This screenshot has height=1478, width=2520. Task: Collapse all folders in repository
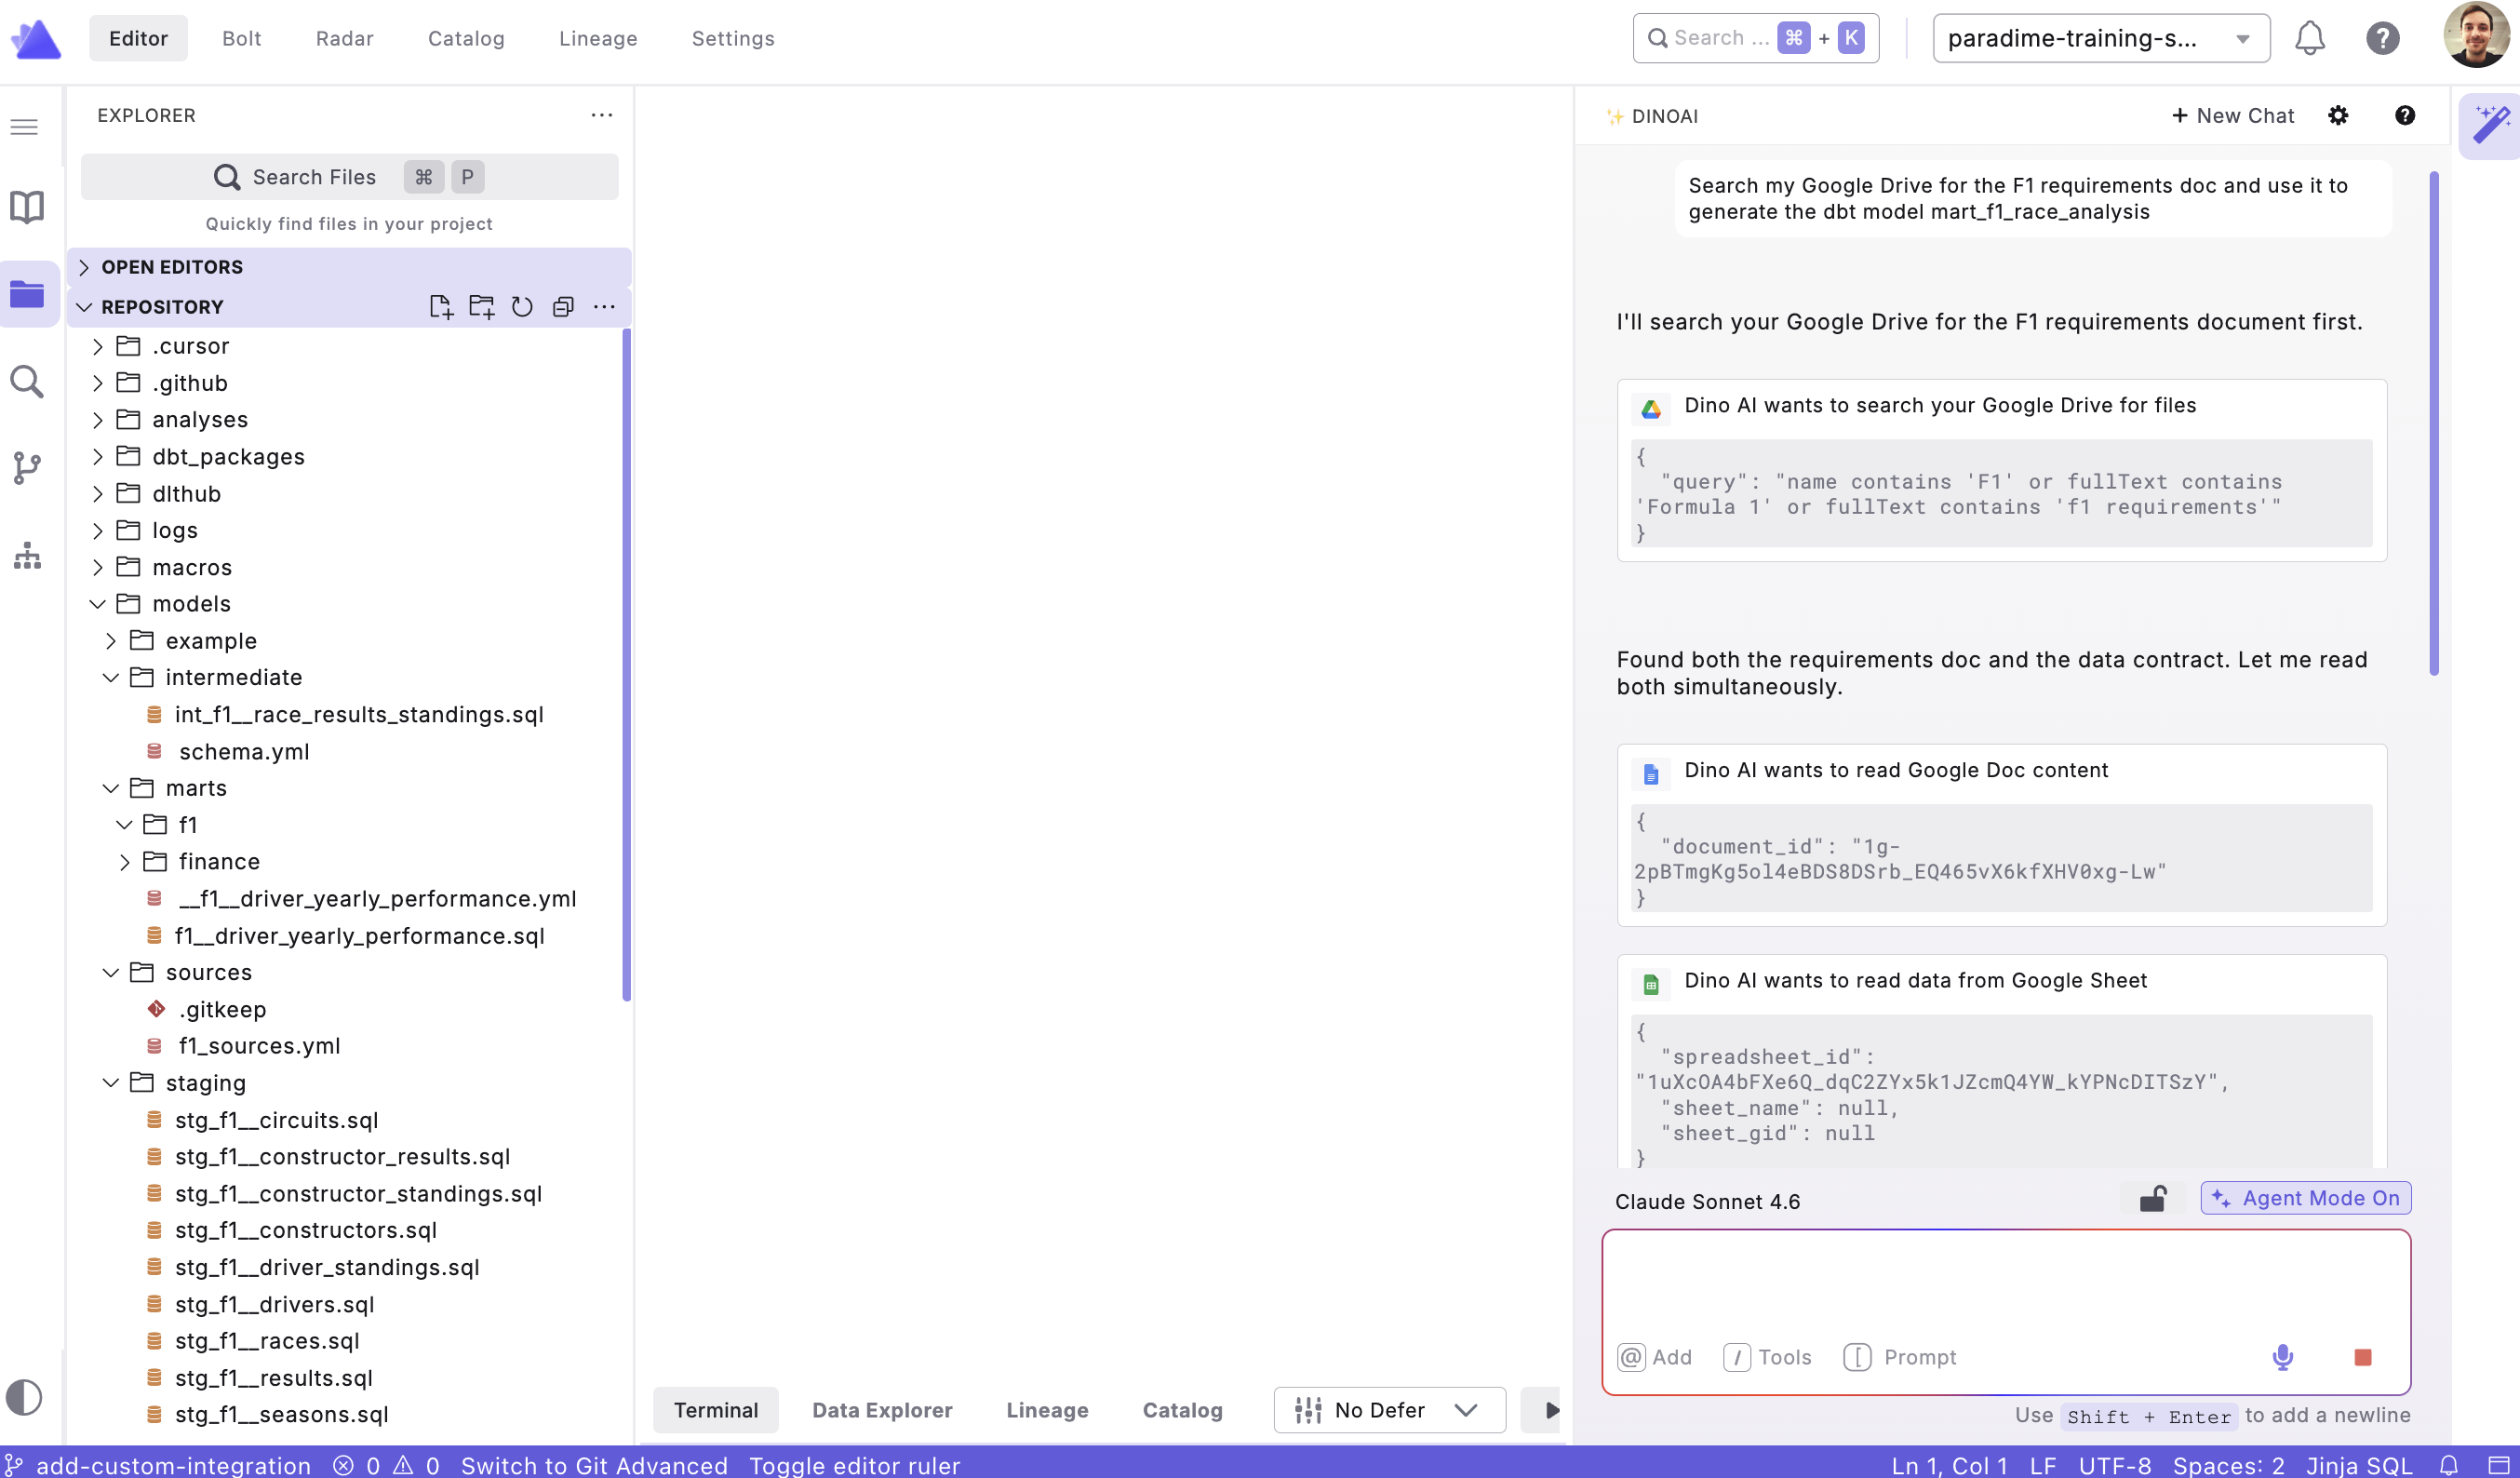[563, 307]
